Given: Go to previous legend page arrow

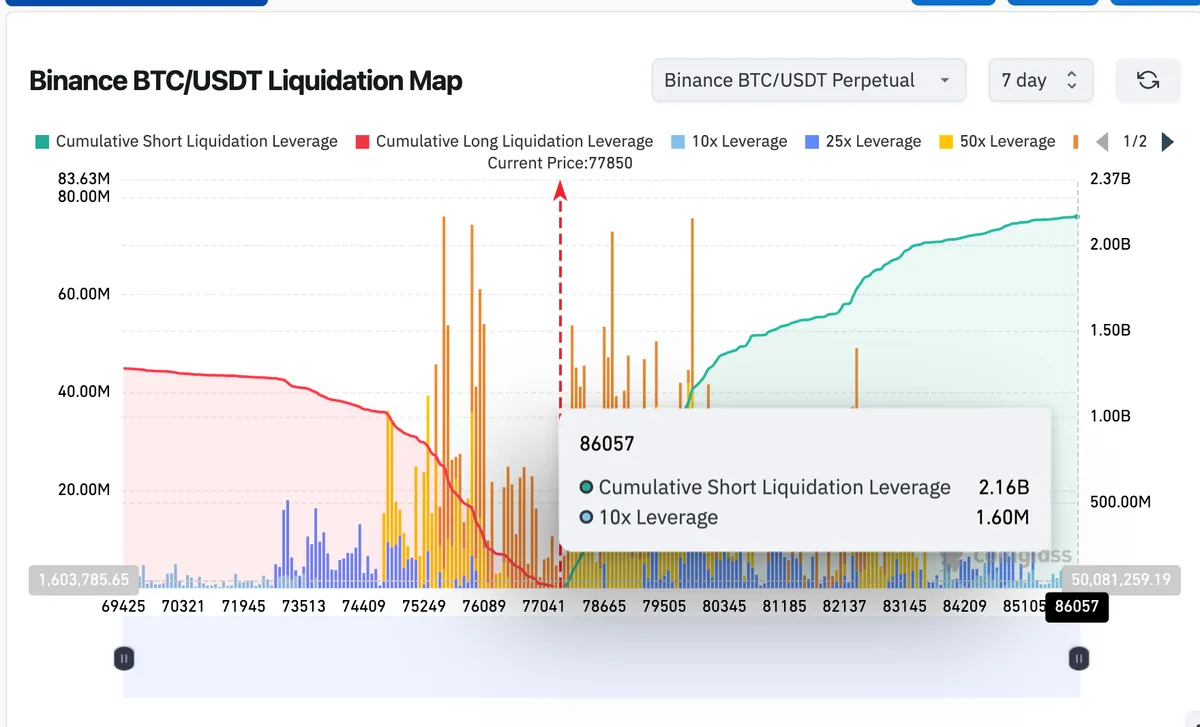Looking at the screenshot, I should tap(1103, 142).
